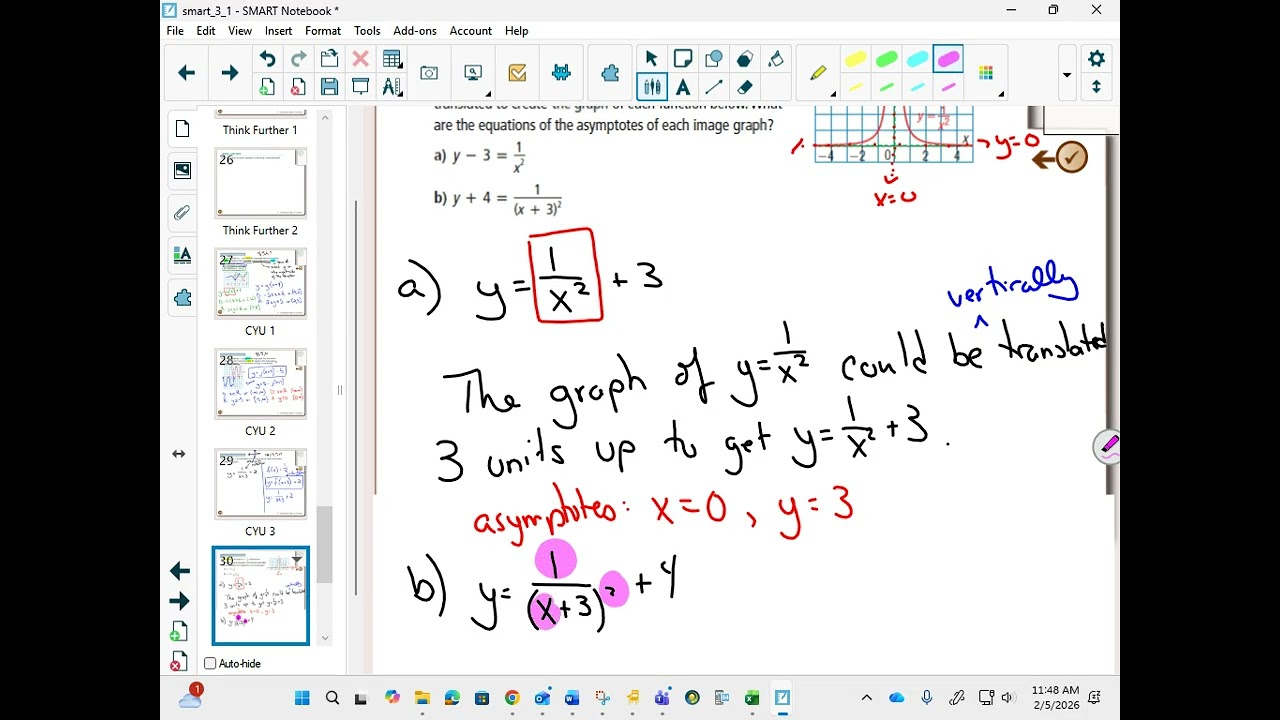The image size is (1280, 720).
Task: Select the thin yellow highlighter swatch
Action: (x=856, y=87)
